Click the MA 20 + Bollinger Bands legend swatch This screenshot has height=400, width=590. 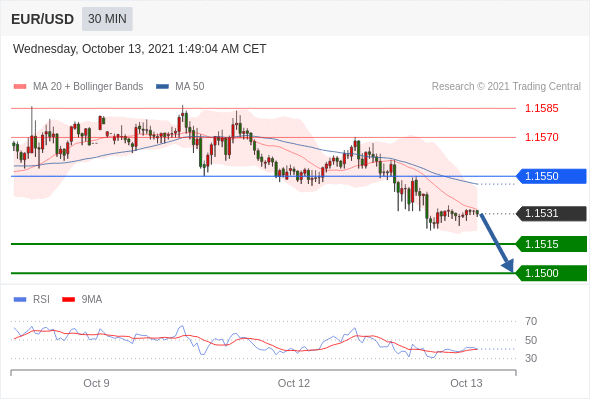coord(20,87)
